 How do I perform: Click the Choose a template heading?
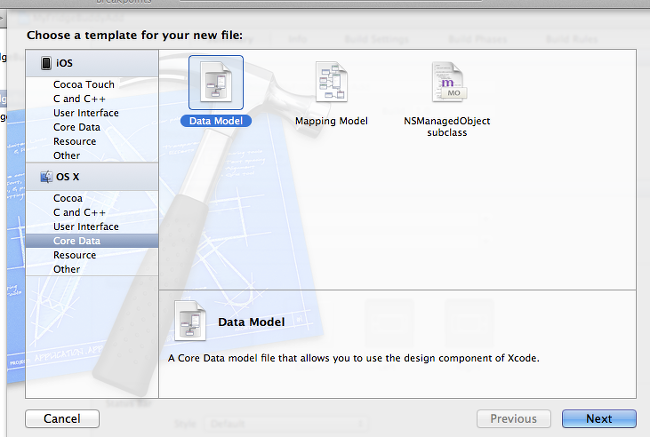click(135, 35)
